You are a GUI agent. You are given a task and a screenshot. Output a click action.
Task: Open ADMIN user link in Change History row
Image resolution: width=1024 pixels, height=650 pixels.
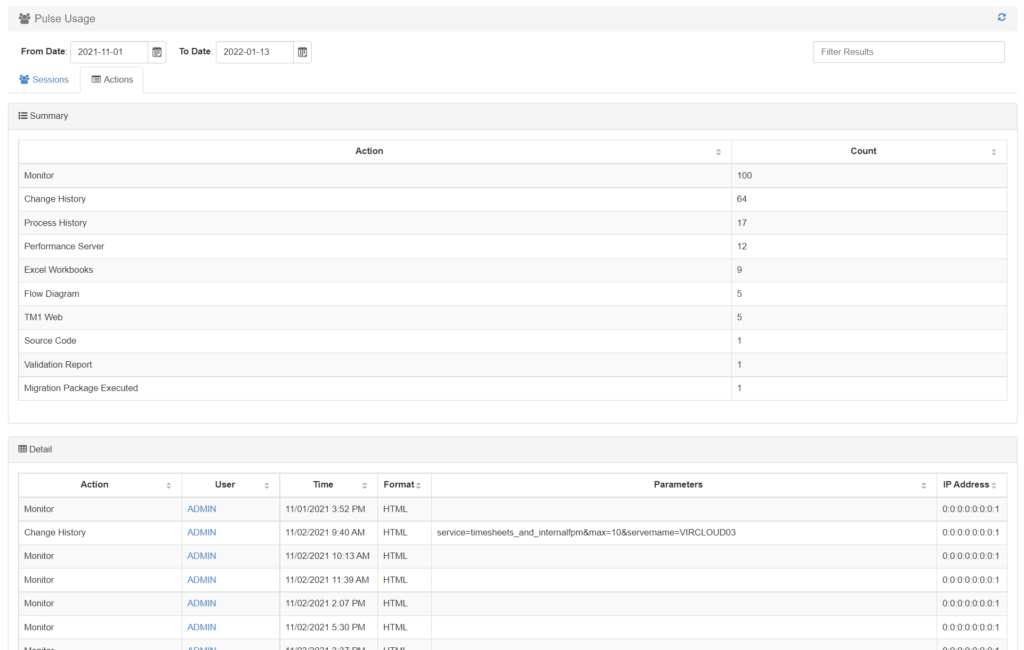(201, 533)
